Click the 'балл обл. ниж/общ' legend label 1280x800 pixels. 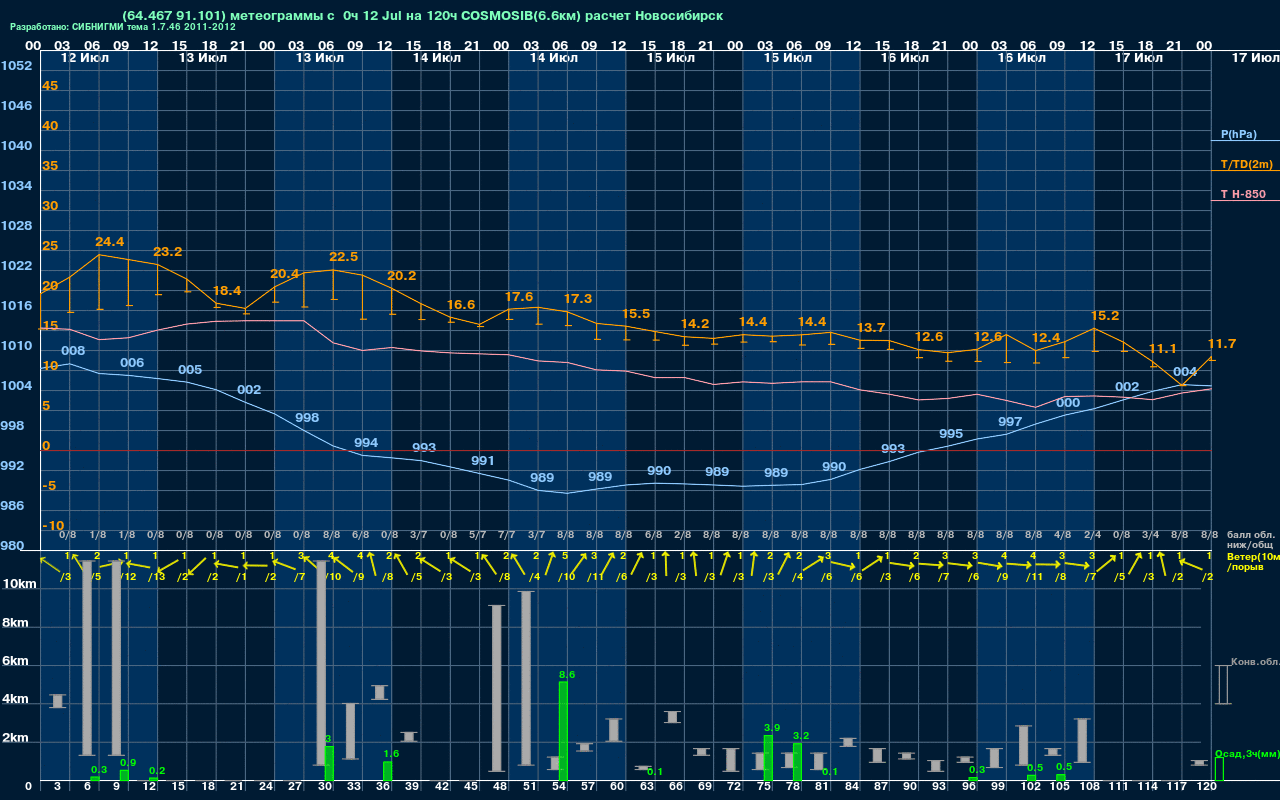(1250, 540)
